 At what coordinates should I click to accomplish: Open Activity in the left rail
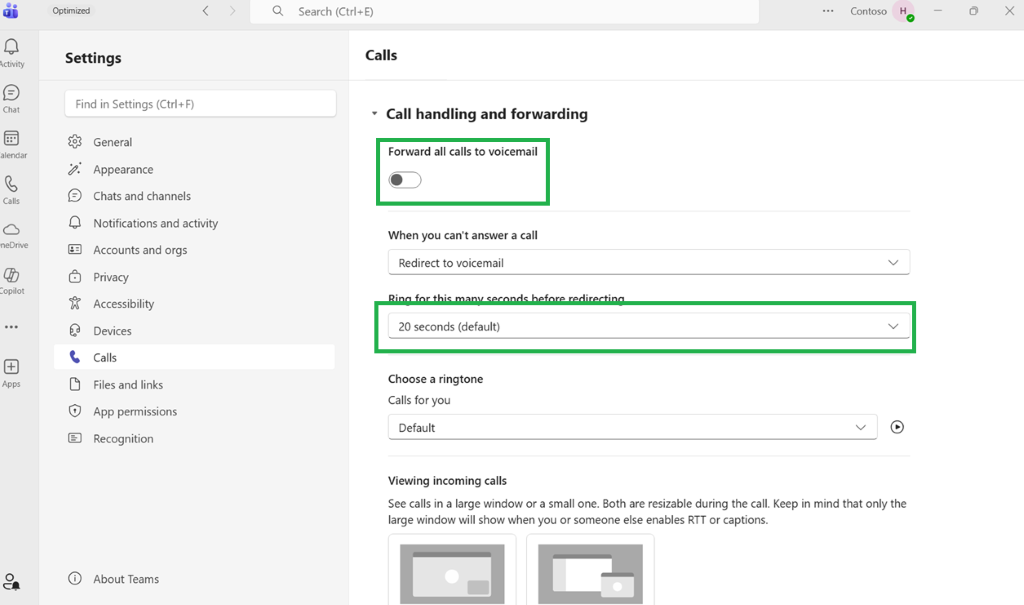[12, 52]
